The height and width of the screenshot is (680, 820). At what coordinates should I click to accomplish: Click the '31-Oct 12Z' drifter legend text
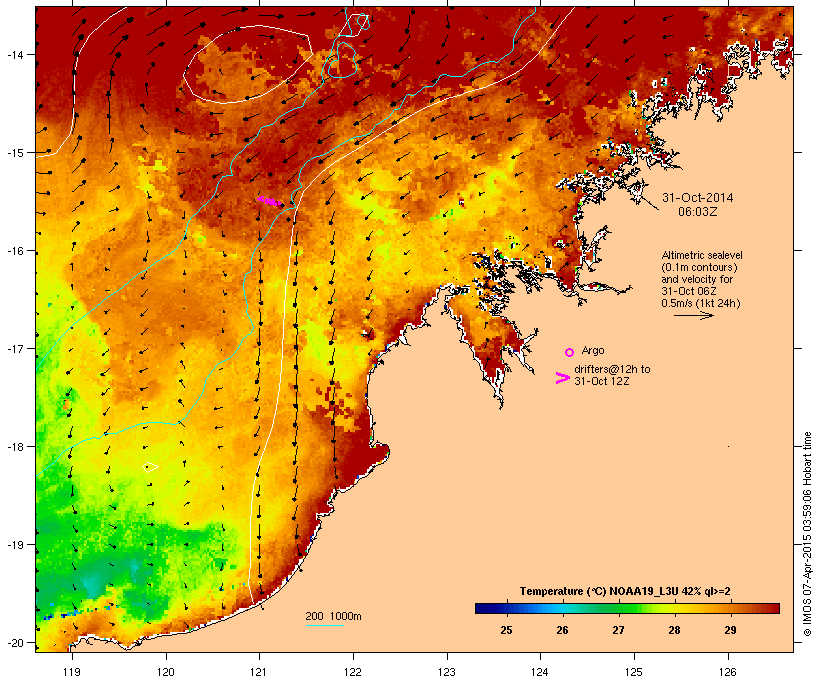coord(602,381)
